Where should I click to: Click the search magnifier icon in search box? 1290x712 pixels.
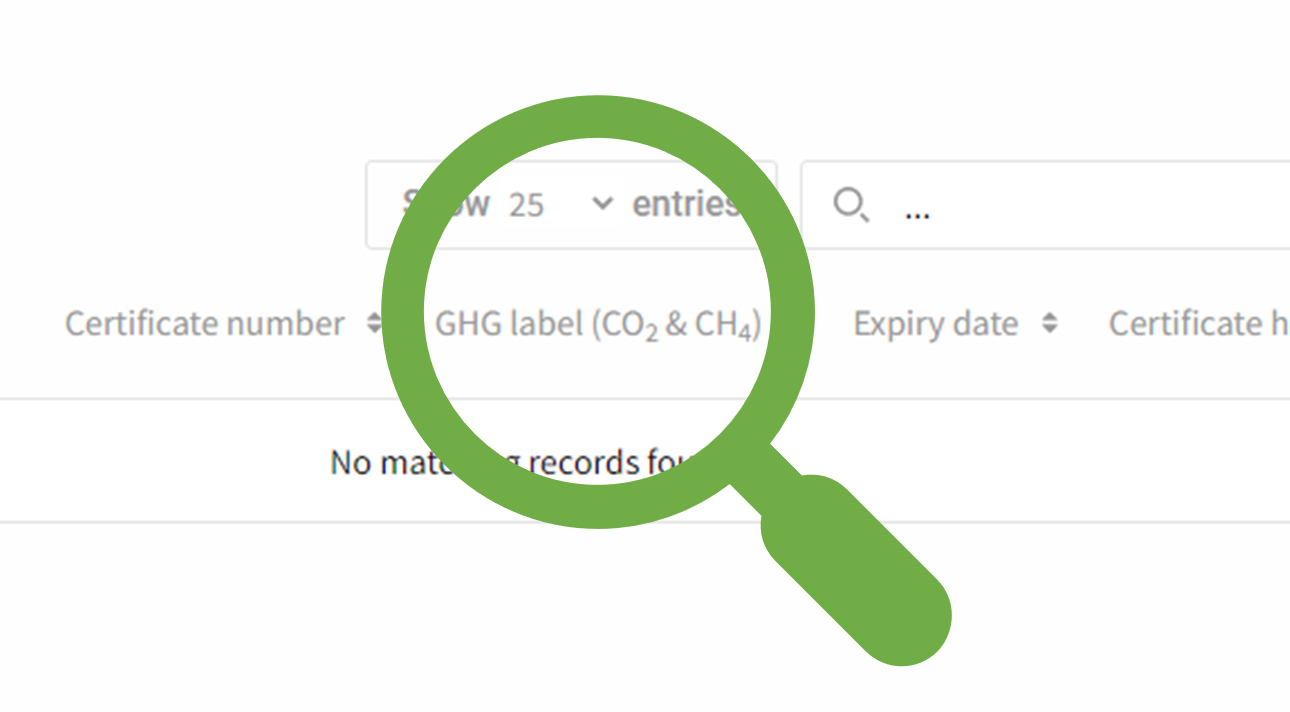850,205
